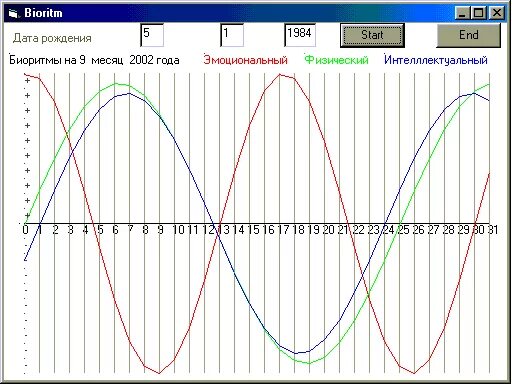Click day 20 on the axis
The image size is (512, 384).
click(328, 230)
